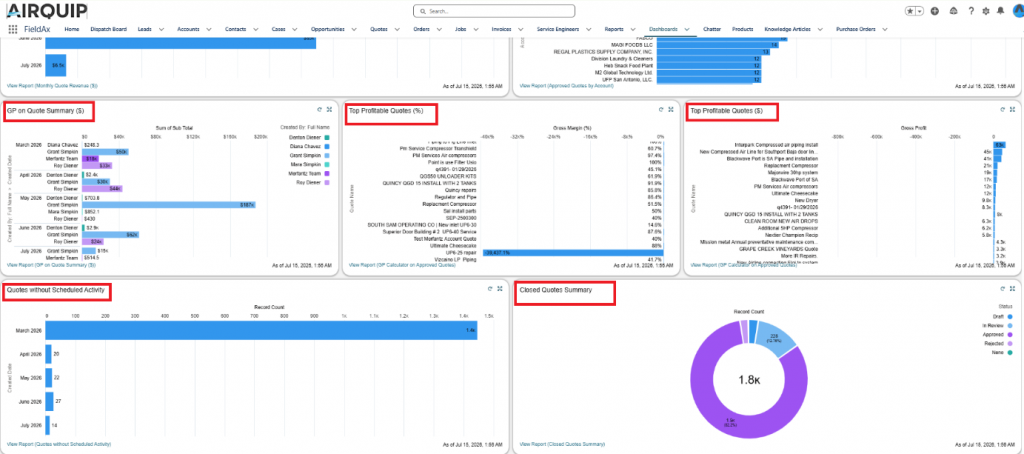This screenshot has width=1024, height=454.
Task: Expand the Opportunities tab dropdown chevron
Action: point(354,29)
